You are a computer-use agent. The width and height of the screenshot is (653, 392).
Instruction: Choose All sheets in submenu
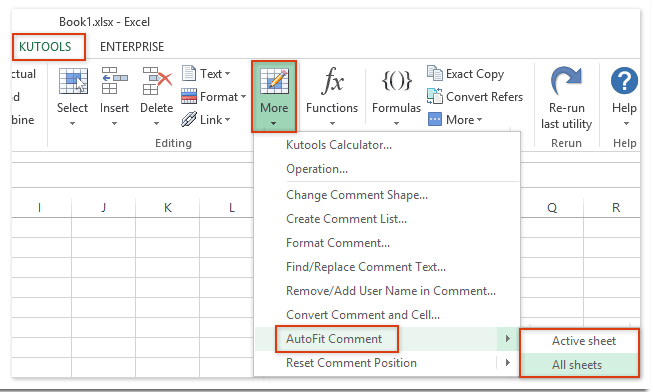coord(577,365)
